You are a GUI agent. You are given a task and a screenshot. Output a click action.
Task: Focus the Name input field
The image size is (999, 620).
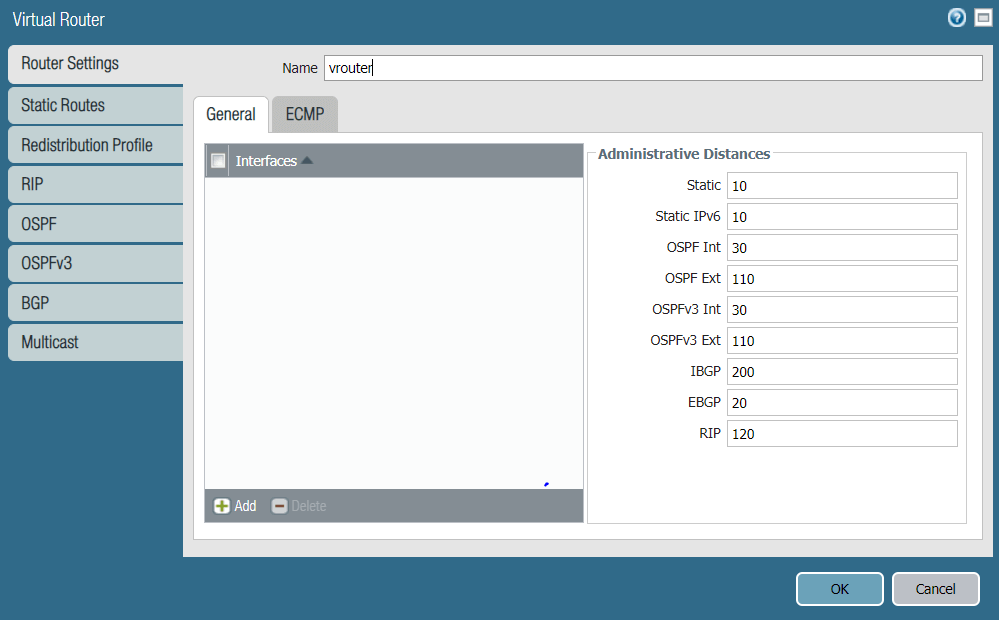pos(653,68)
